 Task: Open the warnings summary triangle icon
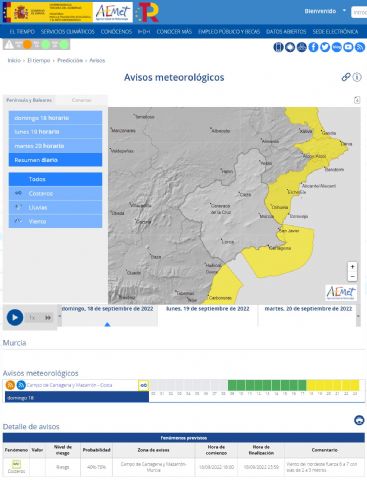[x=9, y=44]
